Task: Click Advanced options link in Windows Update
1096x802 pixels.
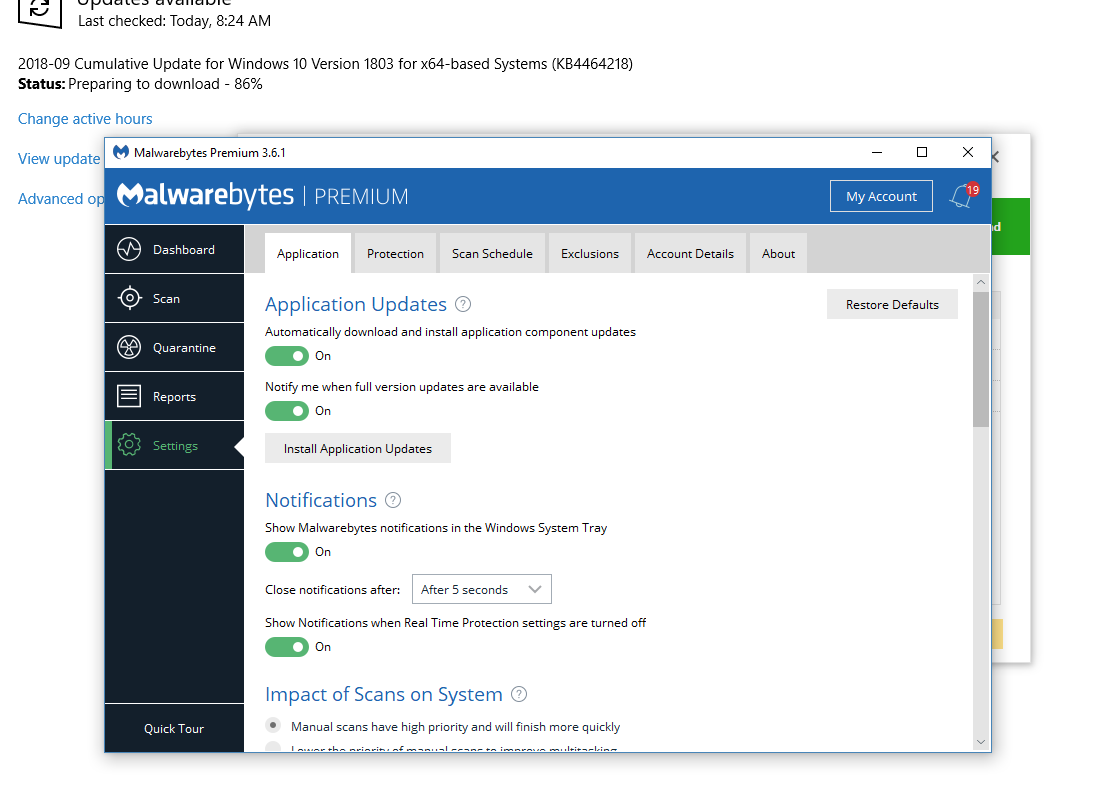Action: click(x=62, y=199)
